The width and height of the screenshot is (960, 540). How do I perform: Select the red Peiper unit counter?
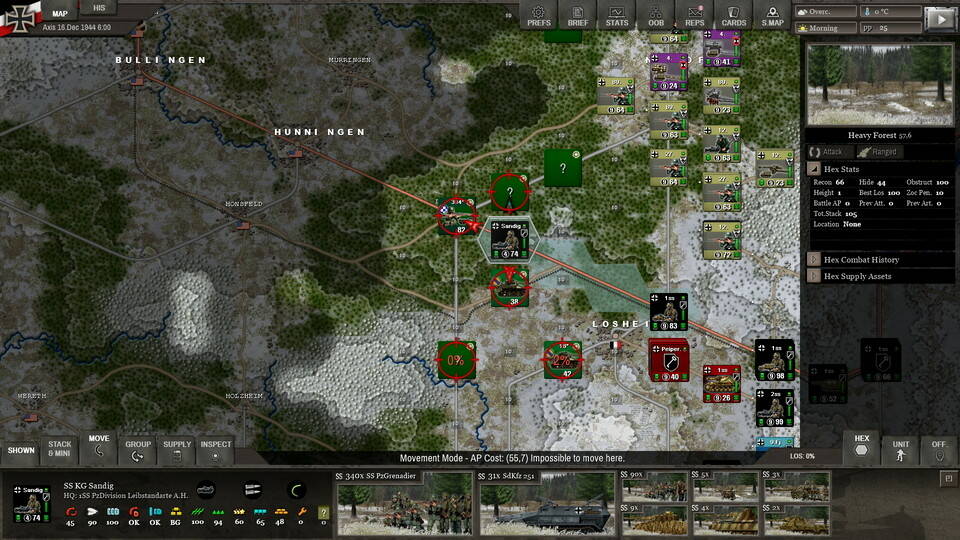tap(669, 361)
